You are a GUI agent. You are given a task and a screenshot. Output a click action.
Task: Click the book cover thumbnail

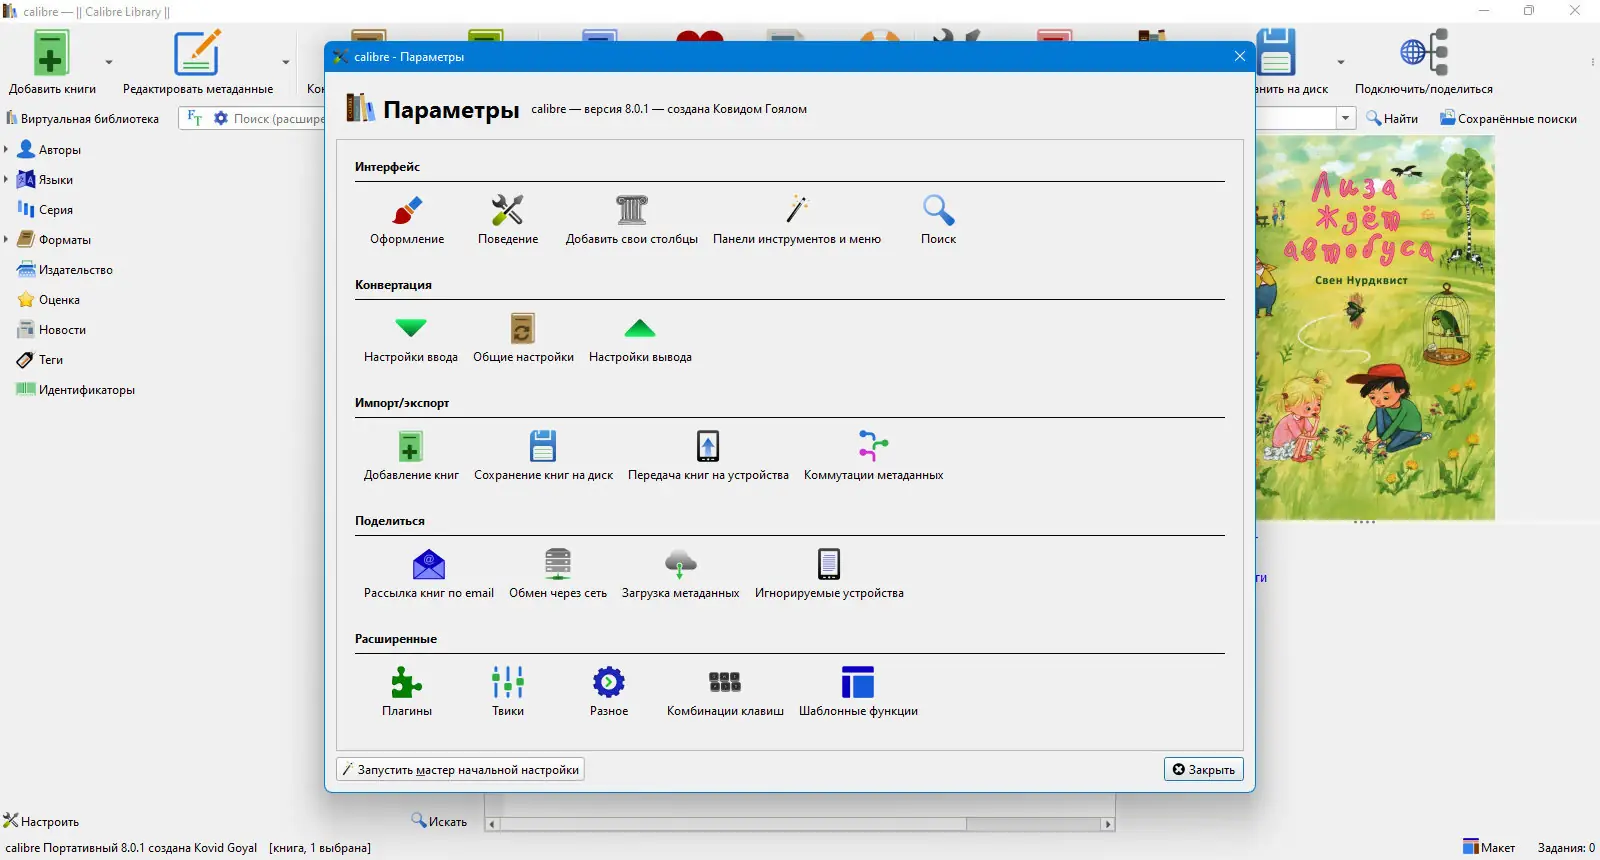[1375, 327]
